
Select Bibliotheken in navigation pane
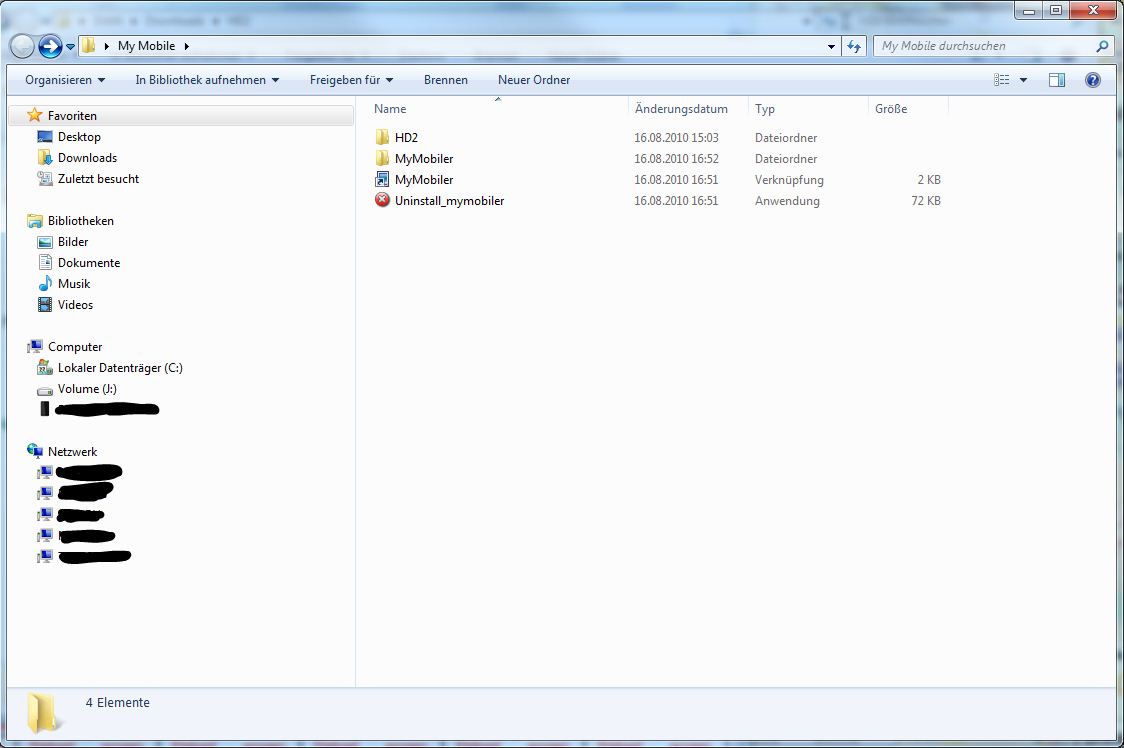click(81, 221)
